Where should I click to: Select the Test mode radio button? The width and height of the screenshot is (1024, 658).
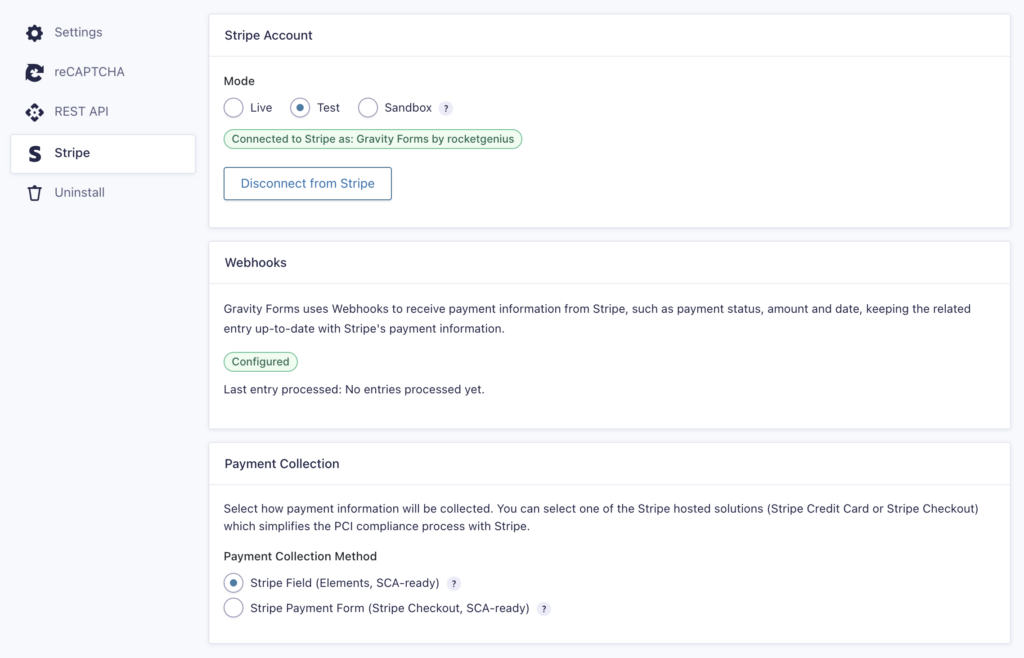coord(300,108)
